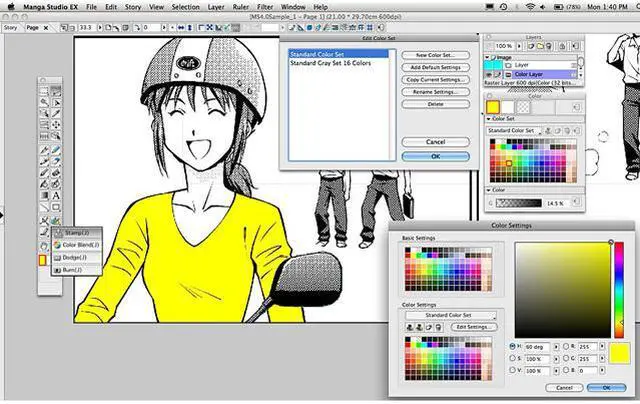Select the text tool marked A
This screenshot has height=404, width=640.
pyautogui.click(x=56, y=195)
